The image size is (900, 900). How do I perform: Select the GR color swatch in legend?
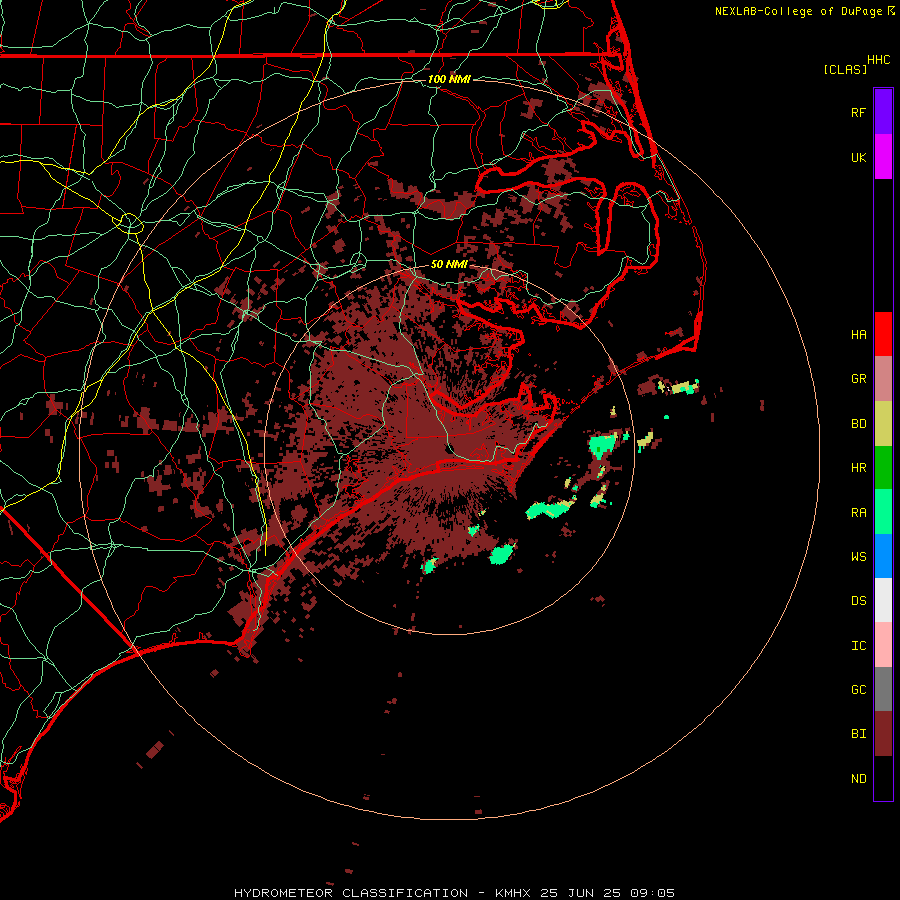[883, 379]
